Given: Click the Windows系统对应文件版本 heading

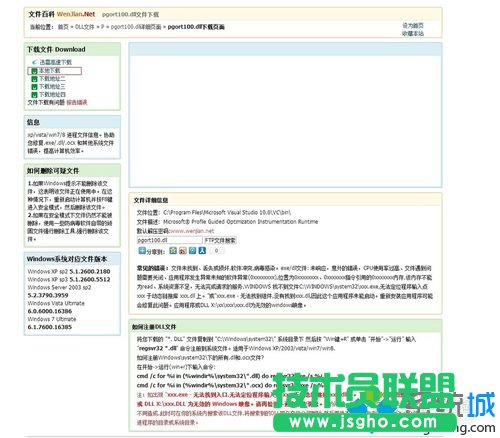Looking at the screenshot, I should [x=67, y=259].
